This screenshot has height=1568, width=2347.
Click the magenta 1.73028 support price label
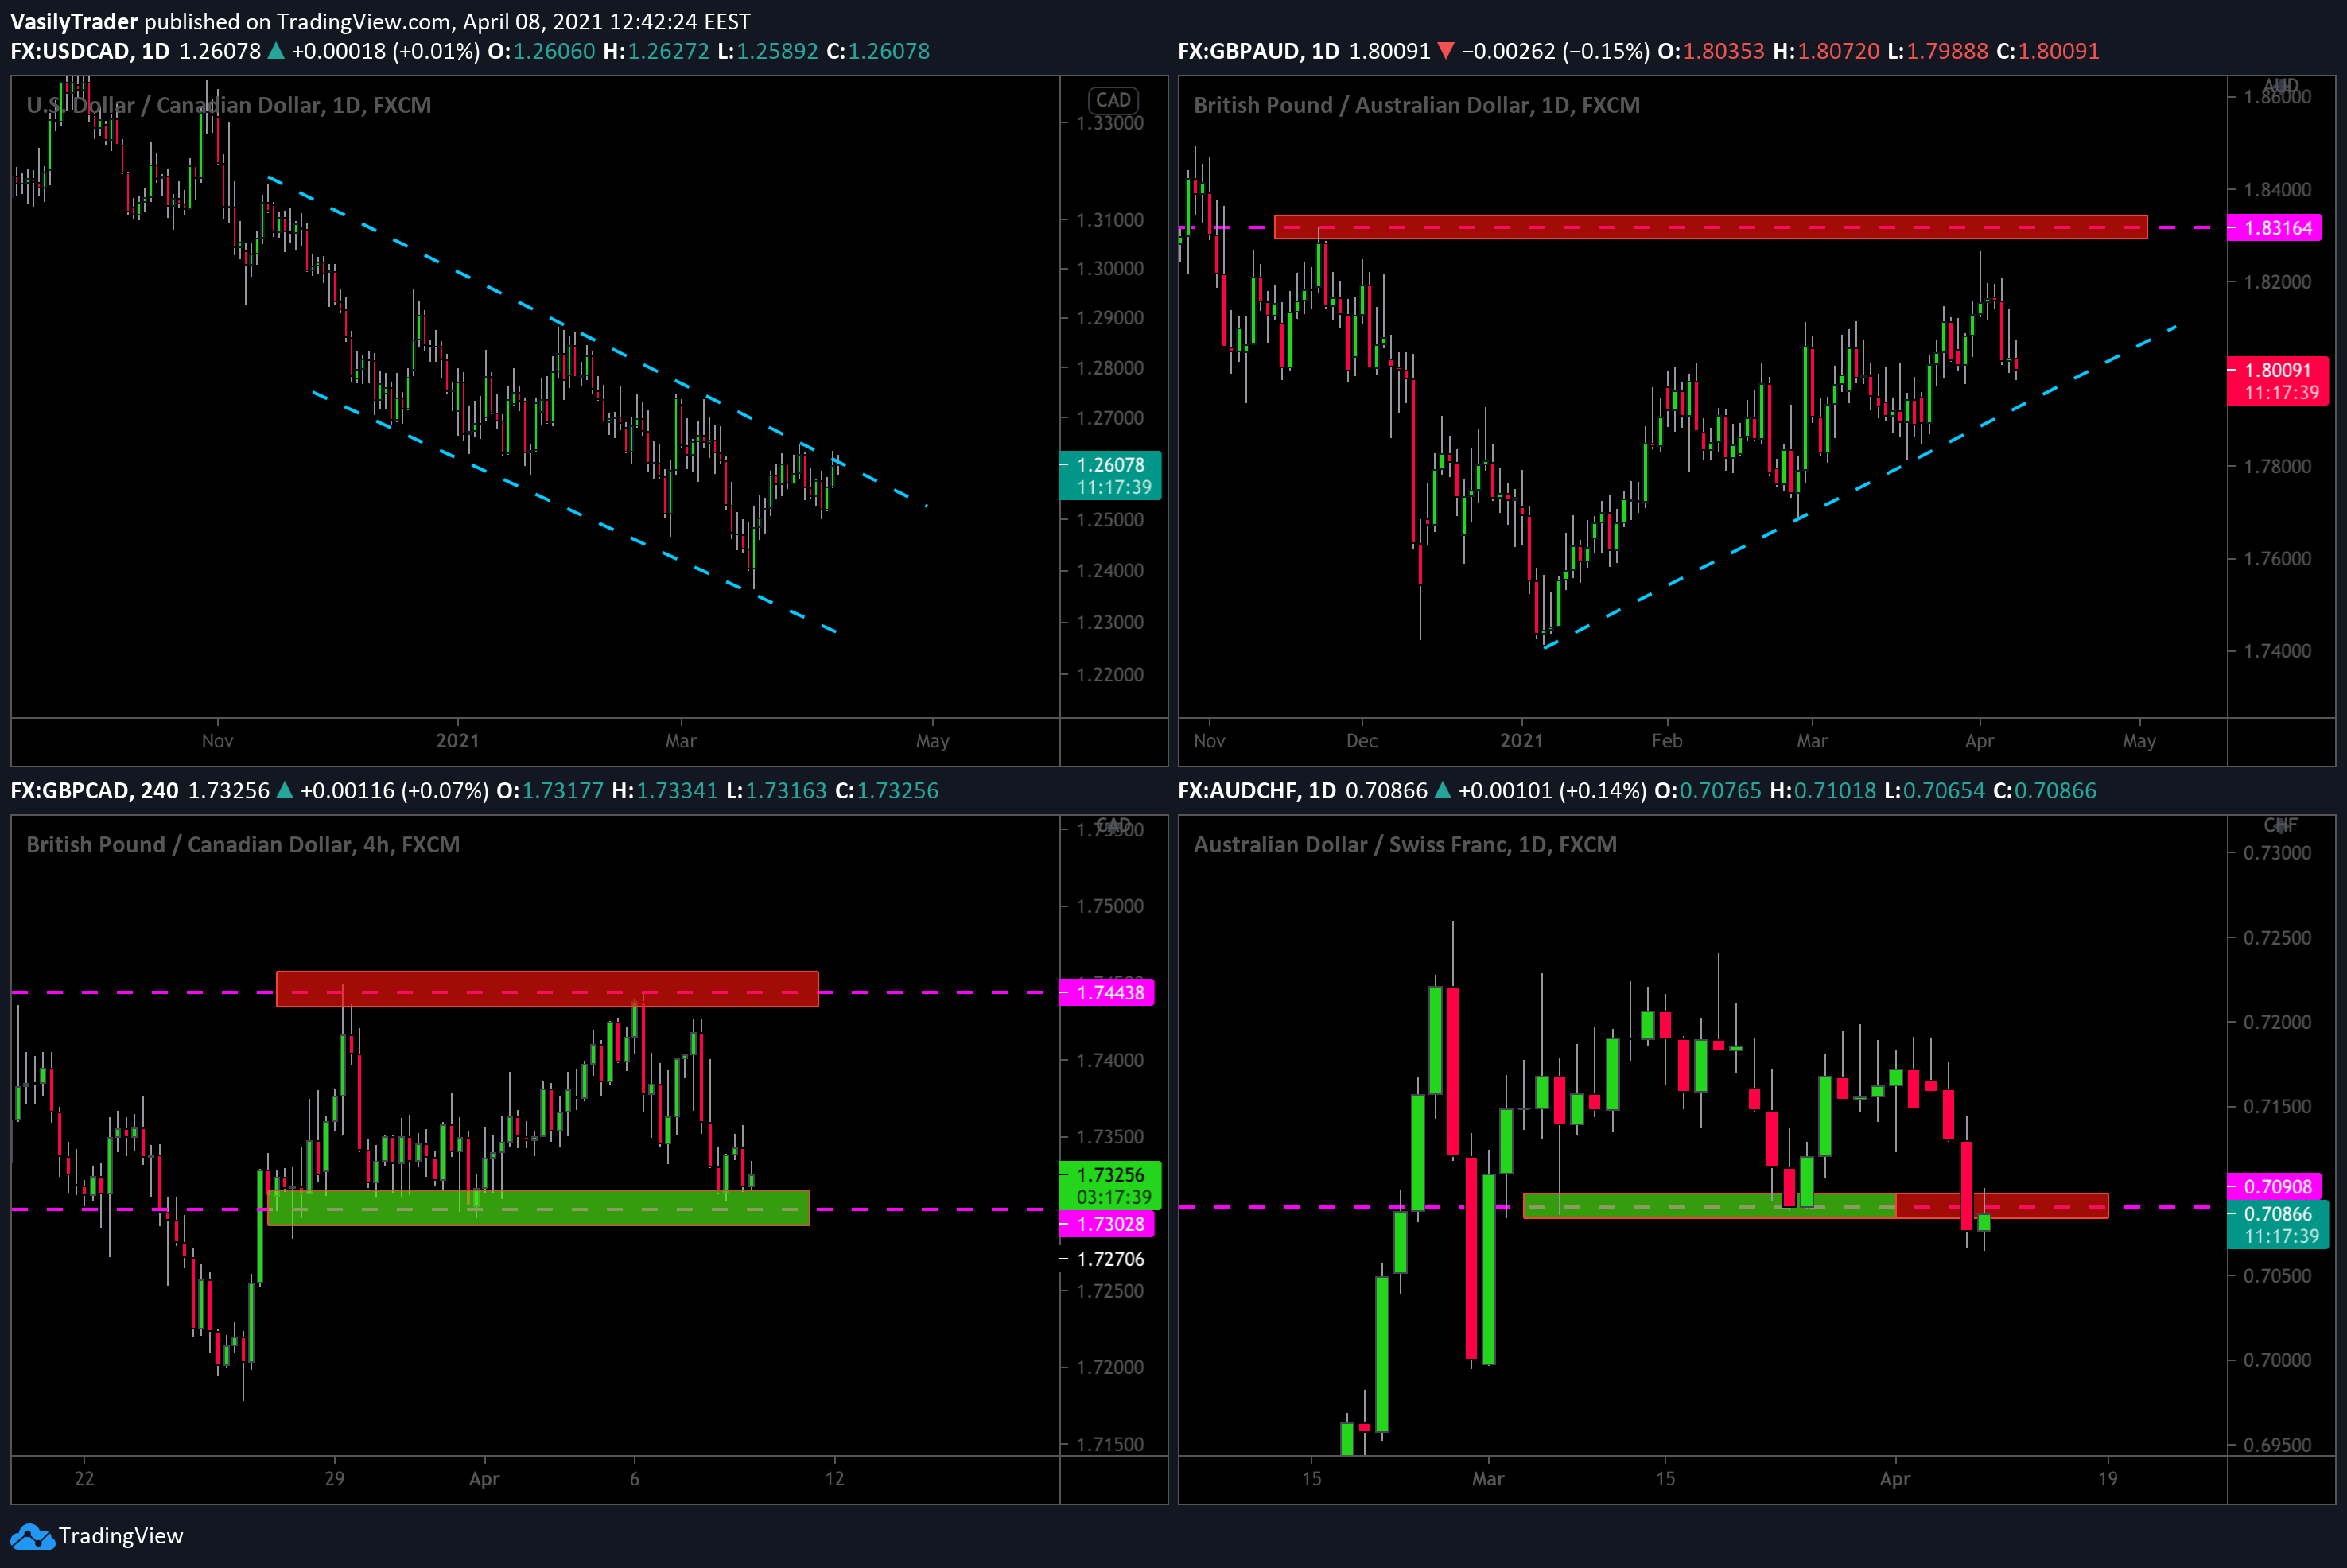coord(1107,1224)
